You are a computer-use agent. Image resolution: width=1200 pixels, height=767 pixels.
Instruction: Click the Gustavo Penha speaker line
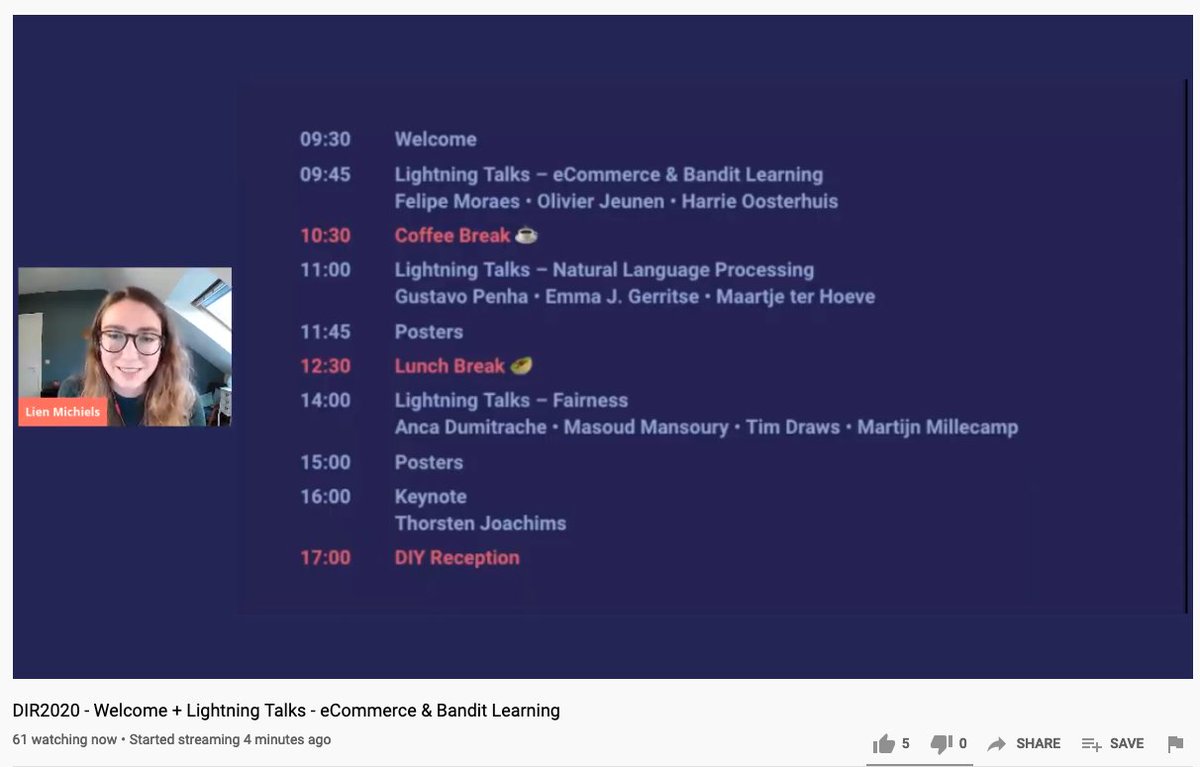pyautogui.click(x=635, y=297)
